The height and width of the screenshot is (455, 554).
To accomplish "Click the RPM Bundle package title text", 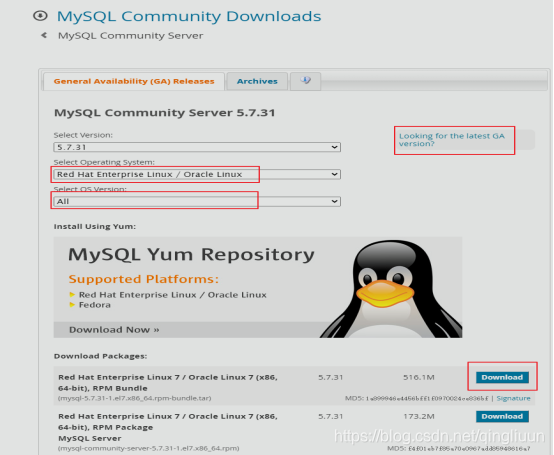I will point(168,383).
